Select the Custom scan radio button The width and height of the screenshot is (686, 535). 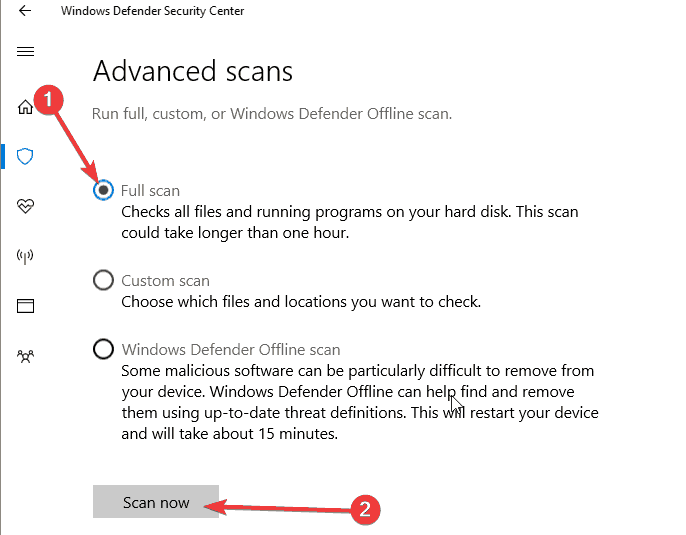click(x=103, y=280)
